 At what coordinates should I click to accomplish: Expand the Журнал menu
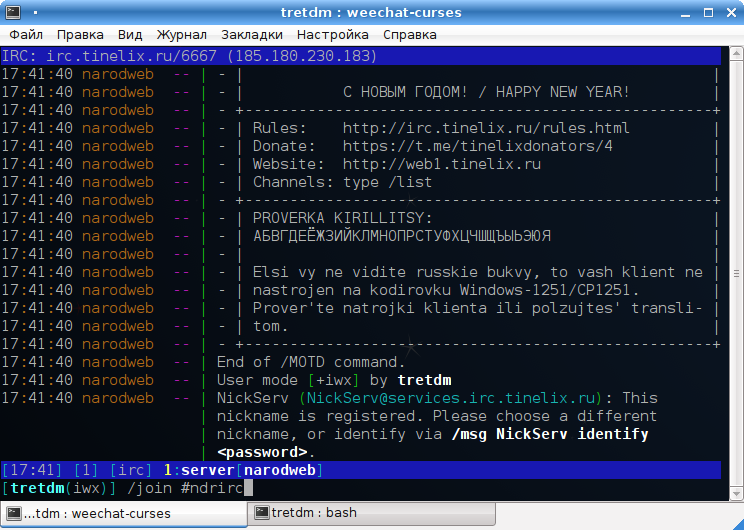181,35
